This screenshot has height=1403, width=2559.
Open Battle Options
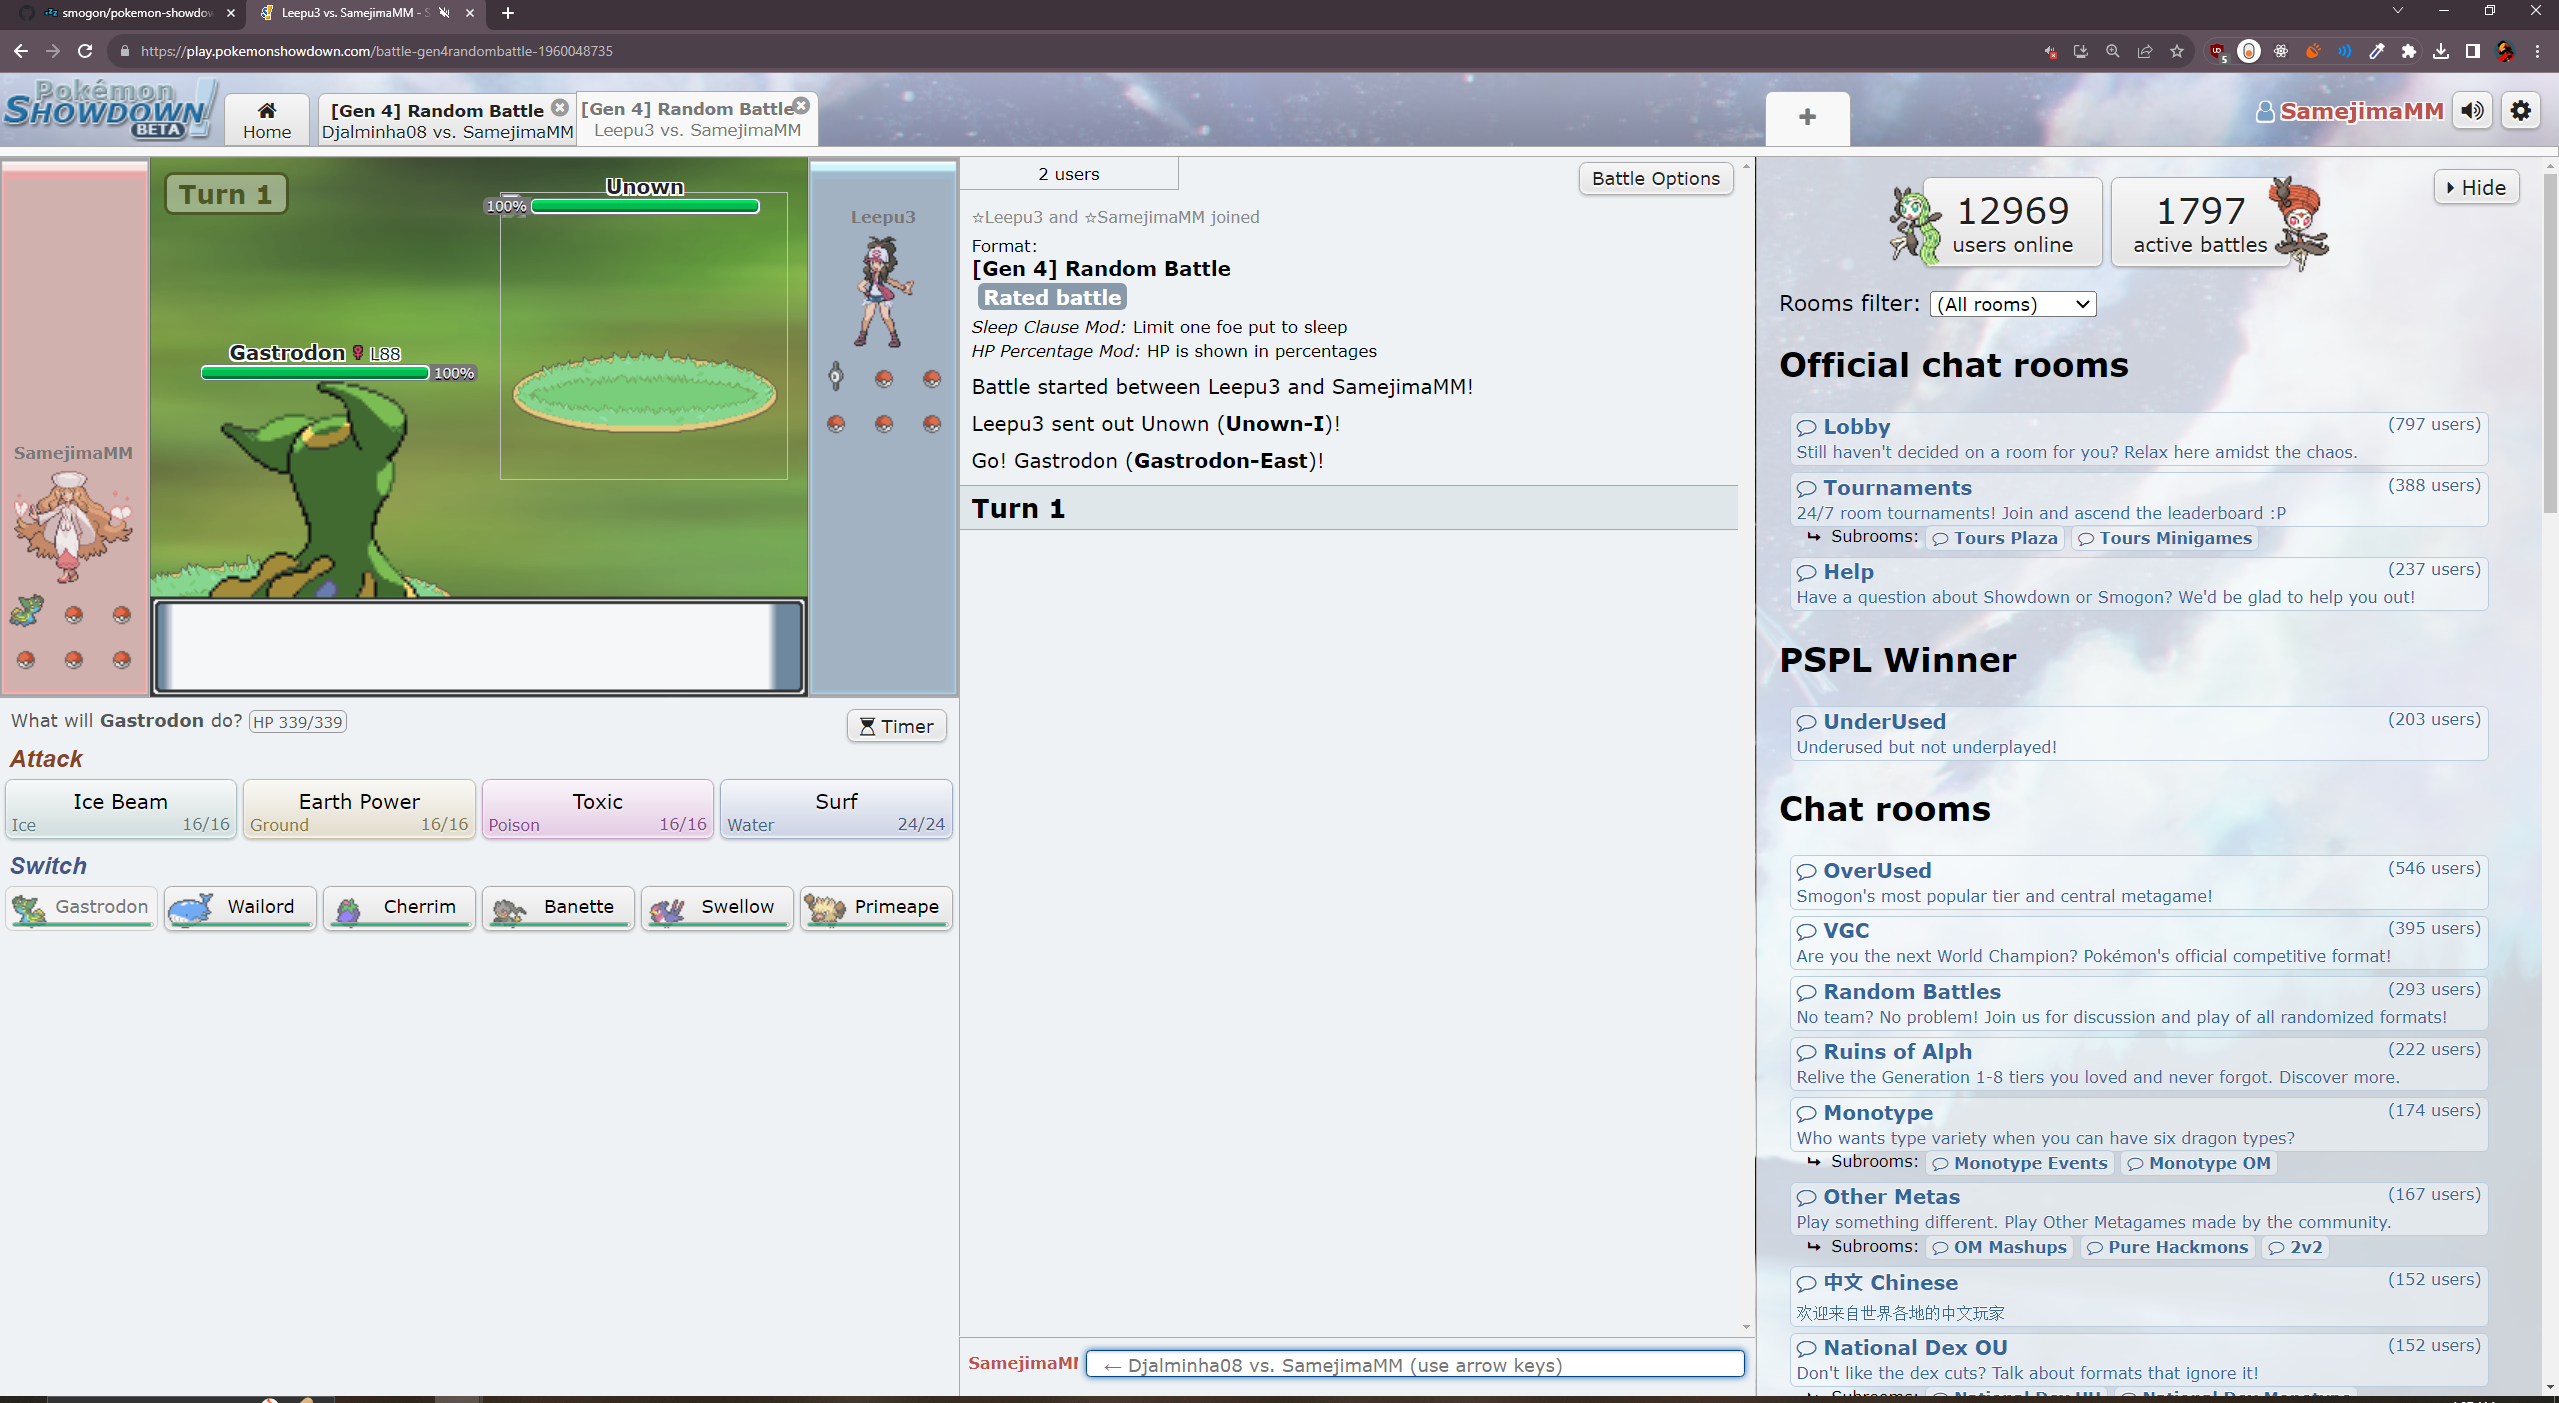(1654, 178)
